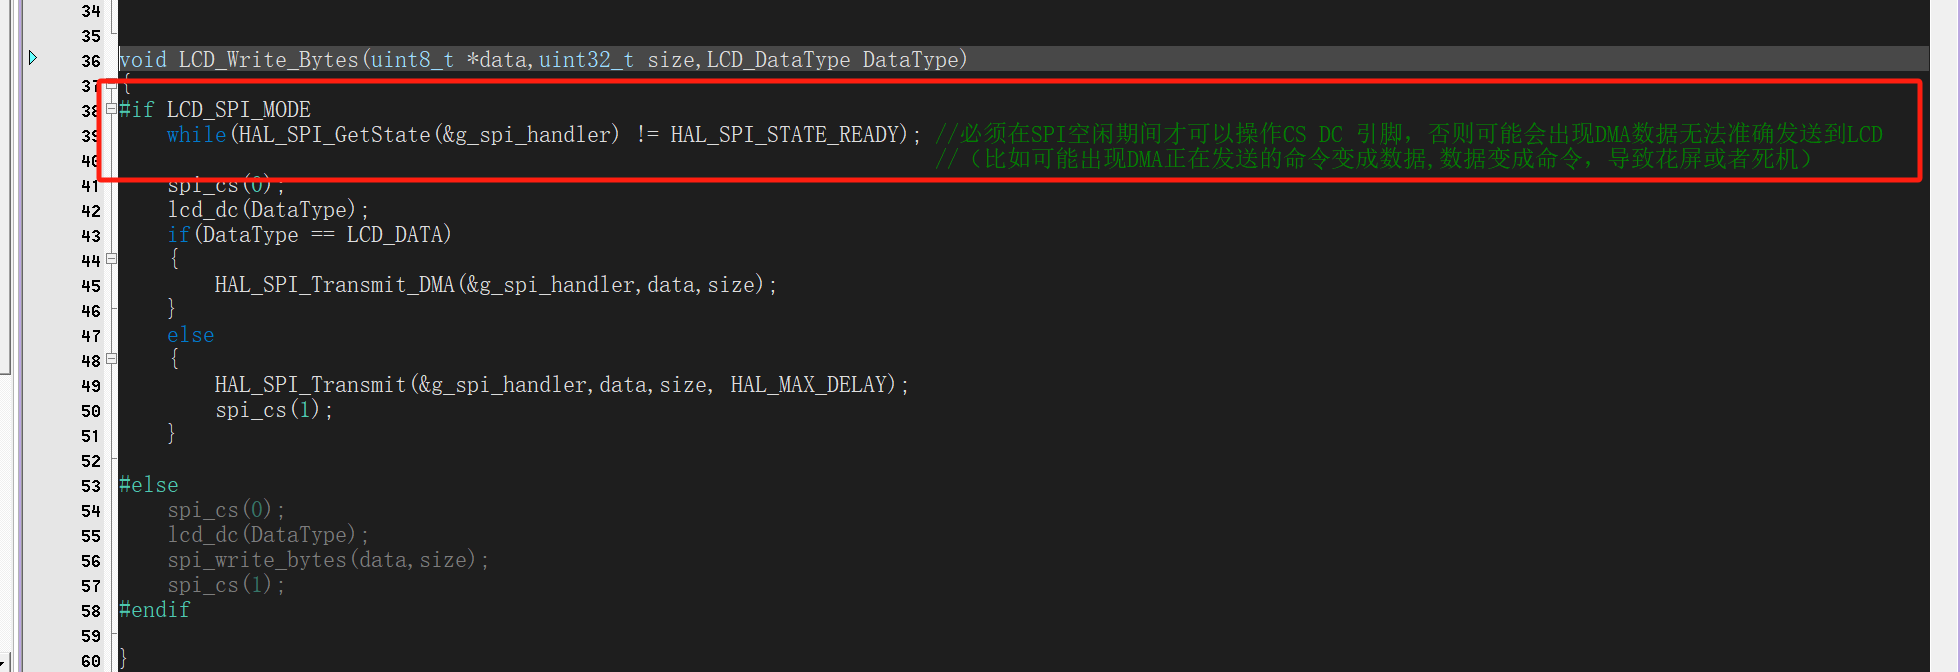Click line number 60 in the gutter

point(91,661)
